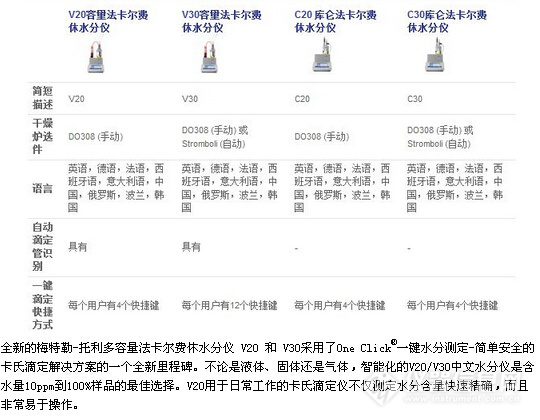Select the 简短描述 row header
The height and width of the screenshot is (420, 540).
(42, 98)
